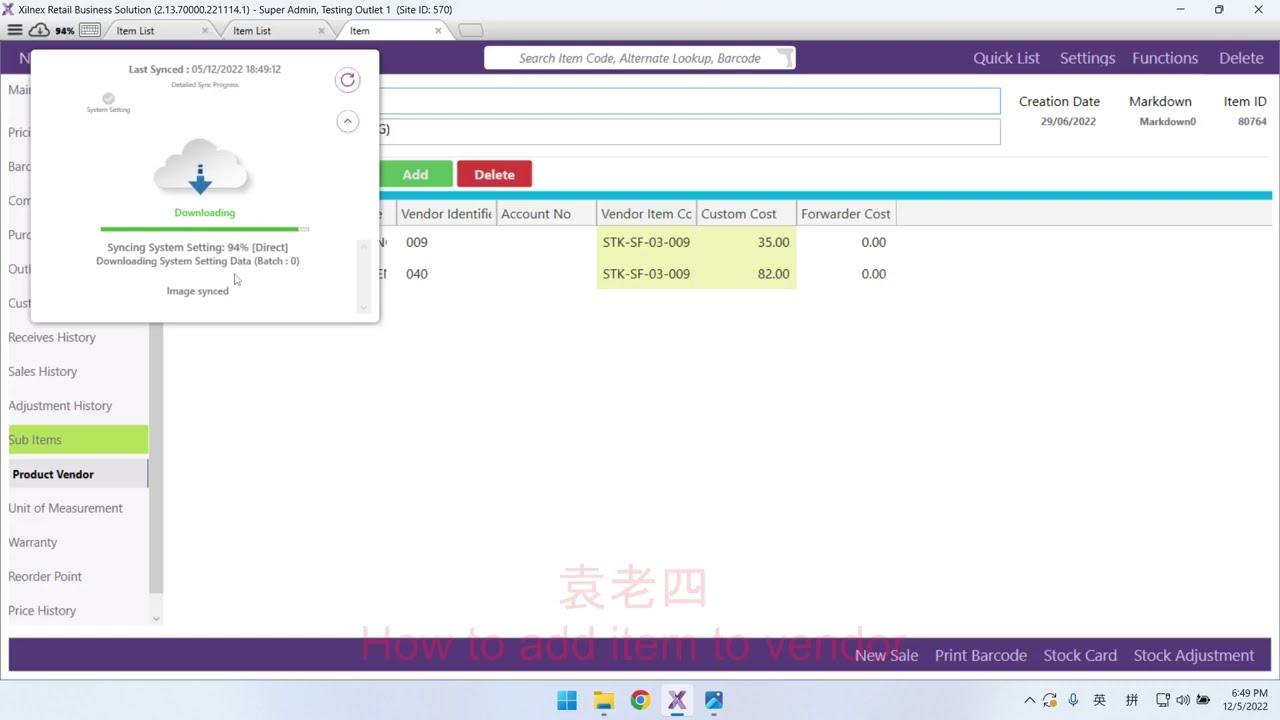This screenshot has height=720, width=1280.
Task: Click the 拼 input mode indicator
Action: [x=1132, y=700]
